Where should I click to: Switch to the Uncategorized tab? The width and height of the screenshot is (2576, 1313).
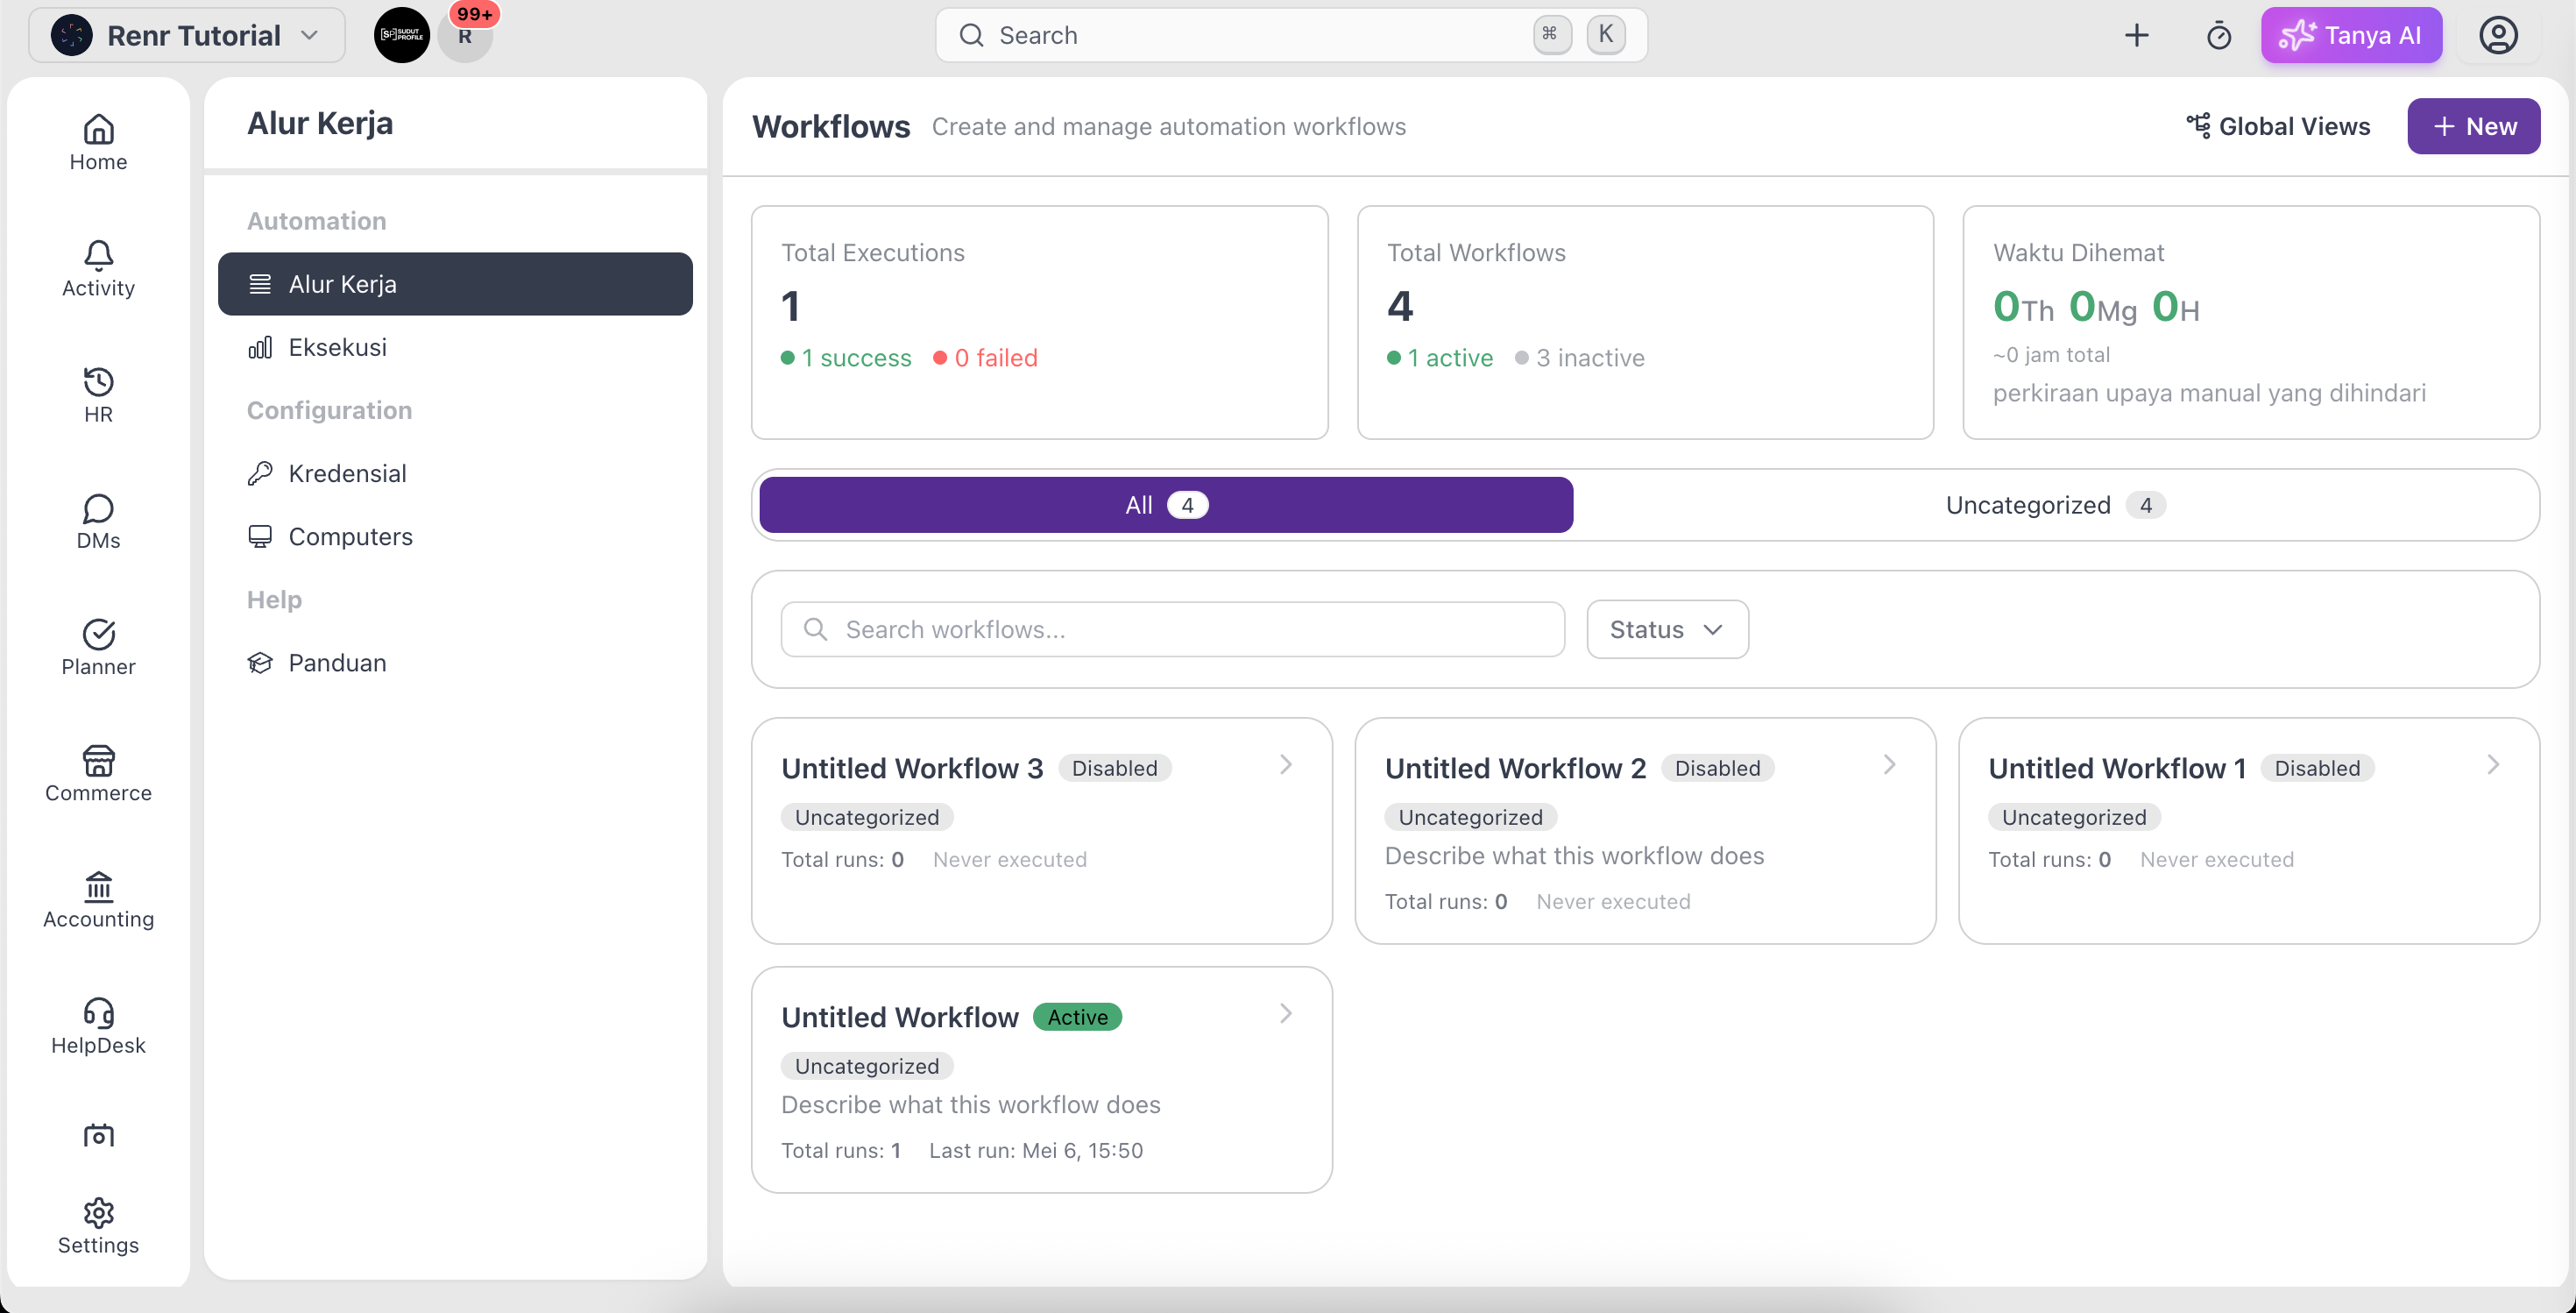2055,505
